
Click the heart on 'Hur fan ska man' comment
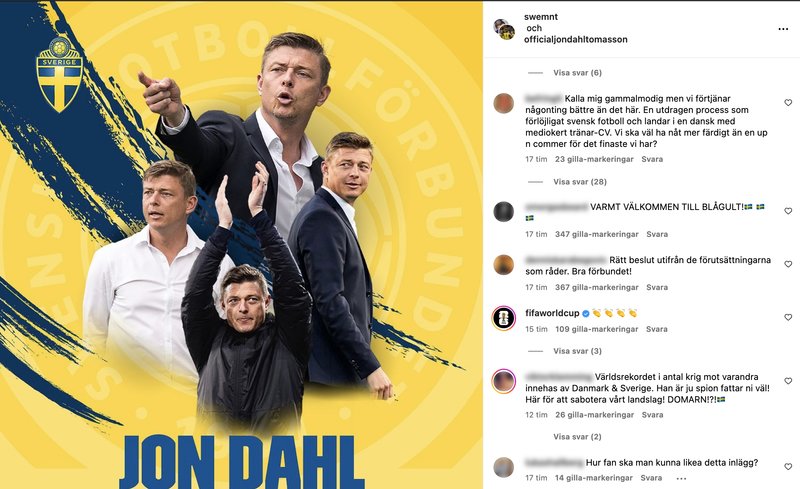(788, 467)
